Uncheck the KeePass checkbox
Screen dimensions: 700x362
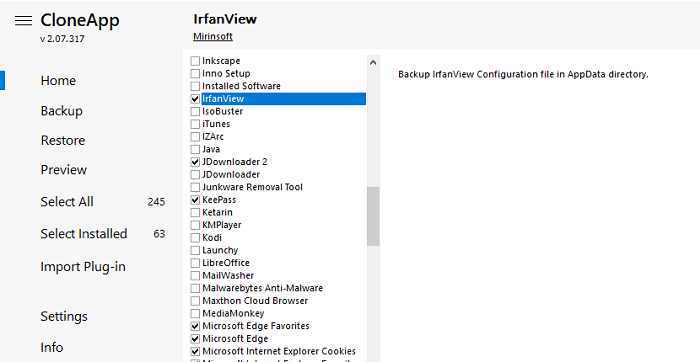195,200
